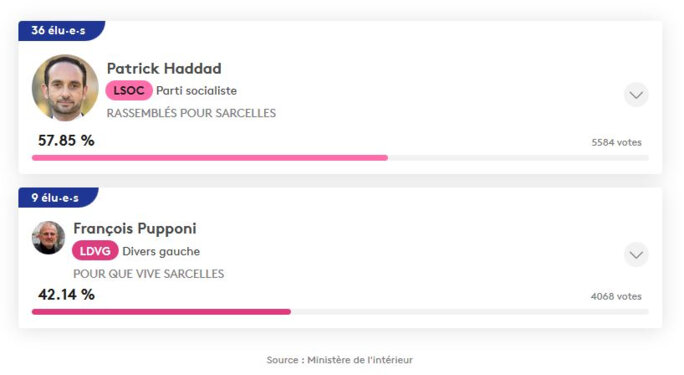Select the pink LSOC party badge

click(129, 91)
